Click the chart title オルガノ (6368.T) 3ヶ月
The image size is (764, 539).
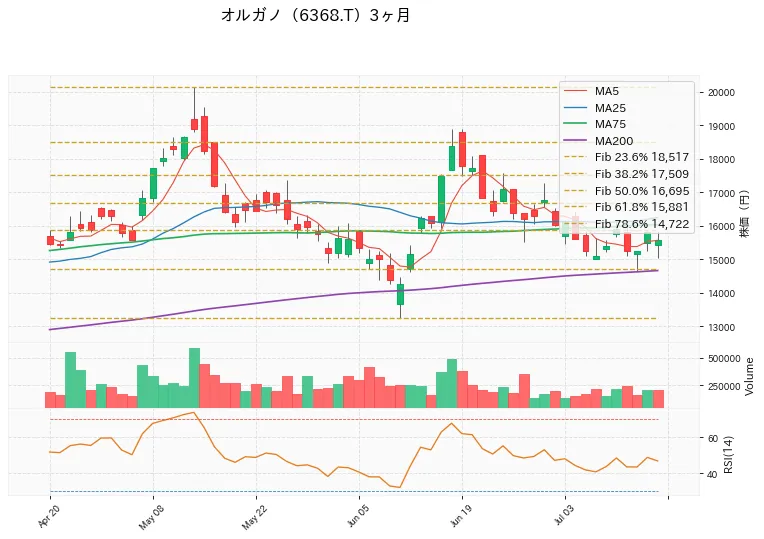point(316,15)
